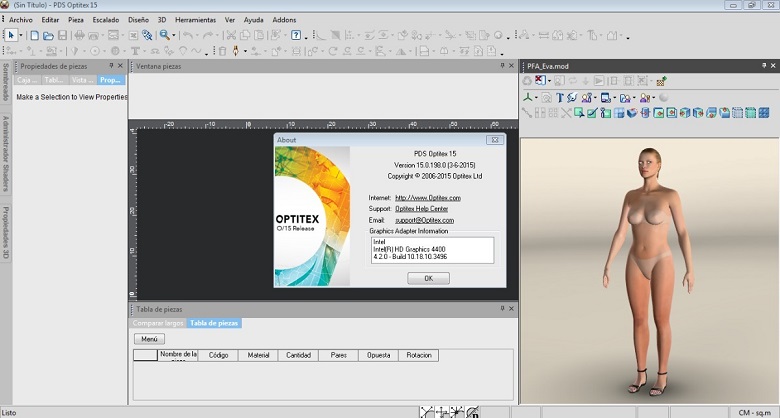Click the red X clear cloth icon in 3D panel

(541, 81)
